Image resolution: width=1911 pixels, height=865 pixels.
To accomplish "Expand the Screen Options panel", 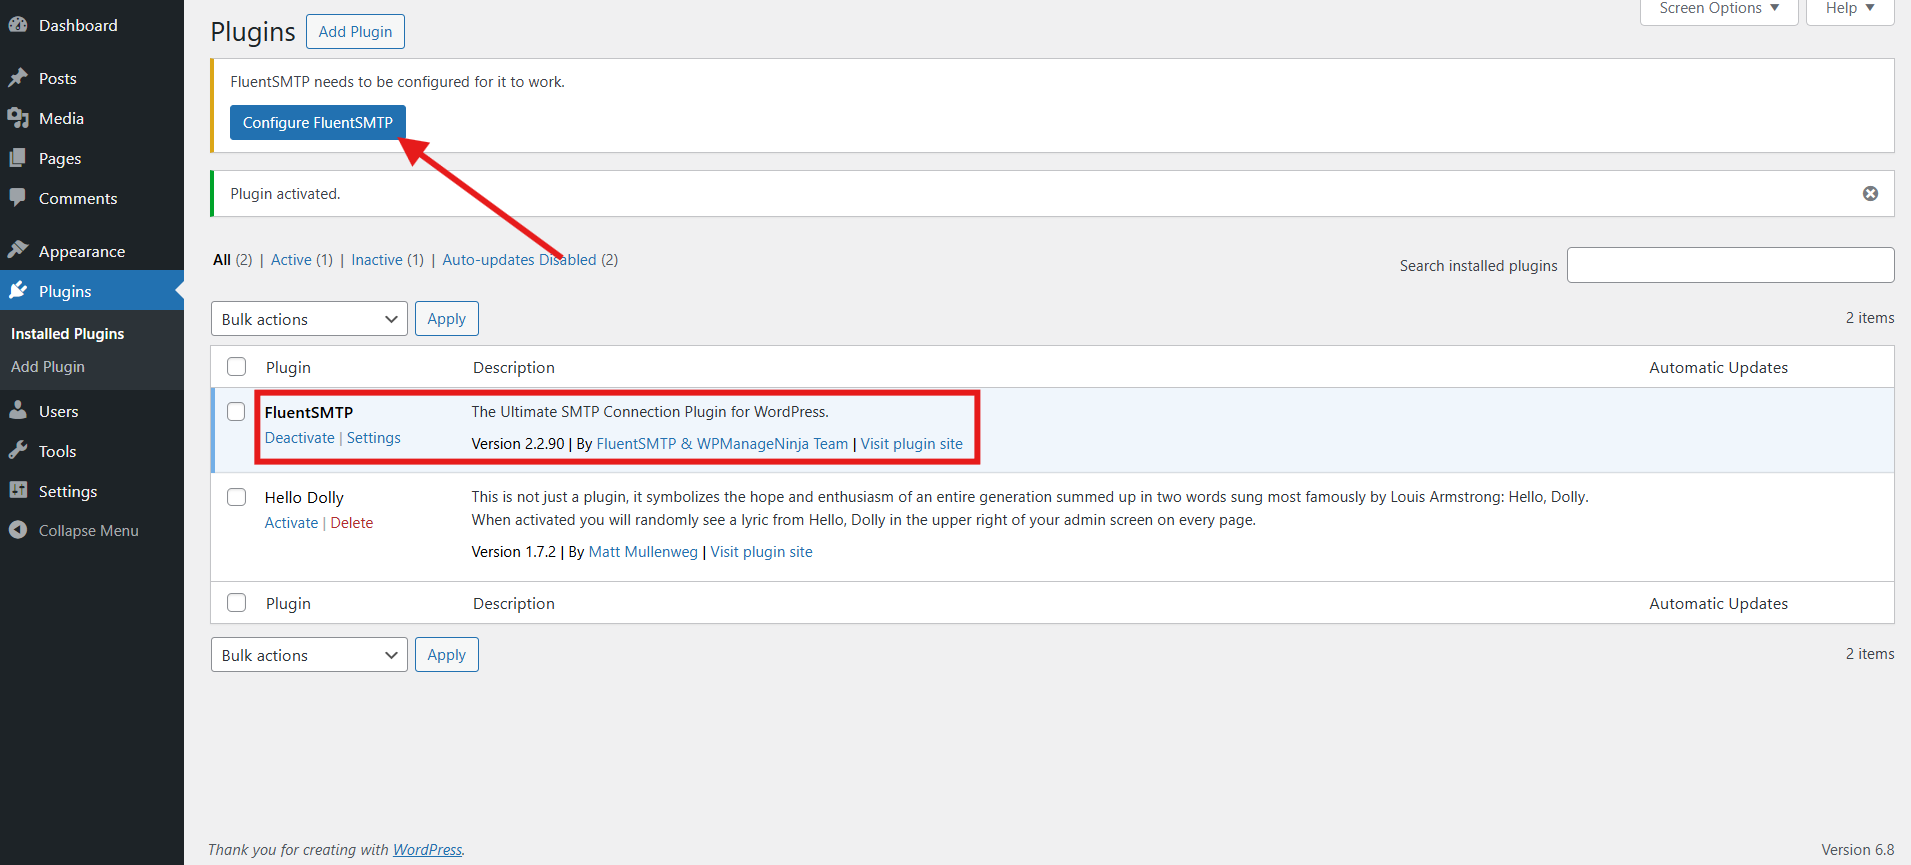I will point(1719,9).
